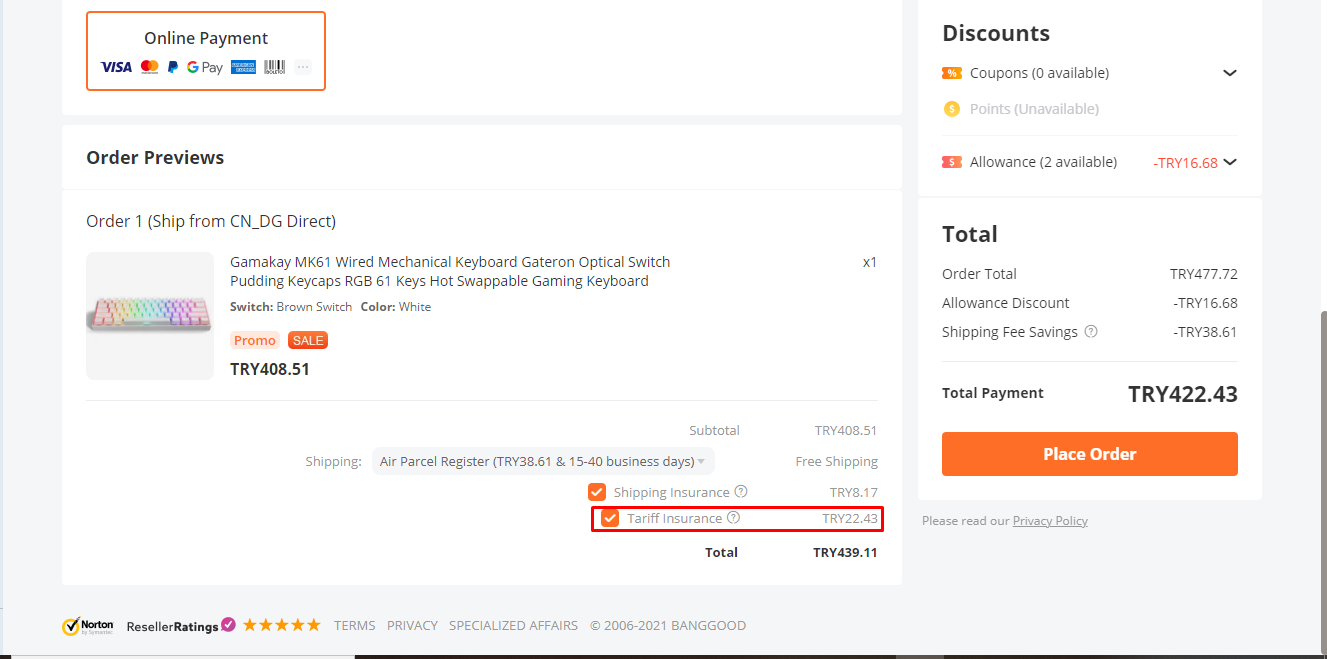
Task: Click the Visa card icon
Action: (x=116, y=67)
